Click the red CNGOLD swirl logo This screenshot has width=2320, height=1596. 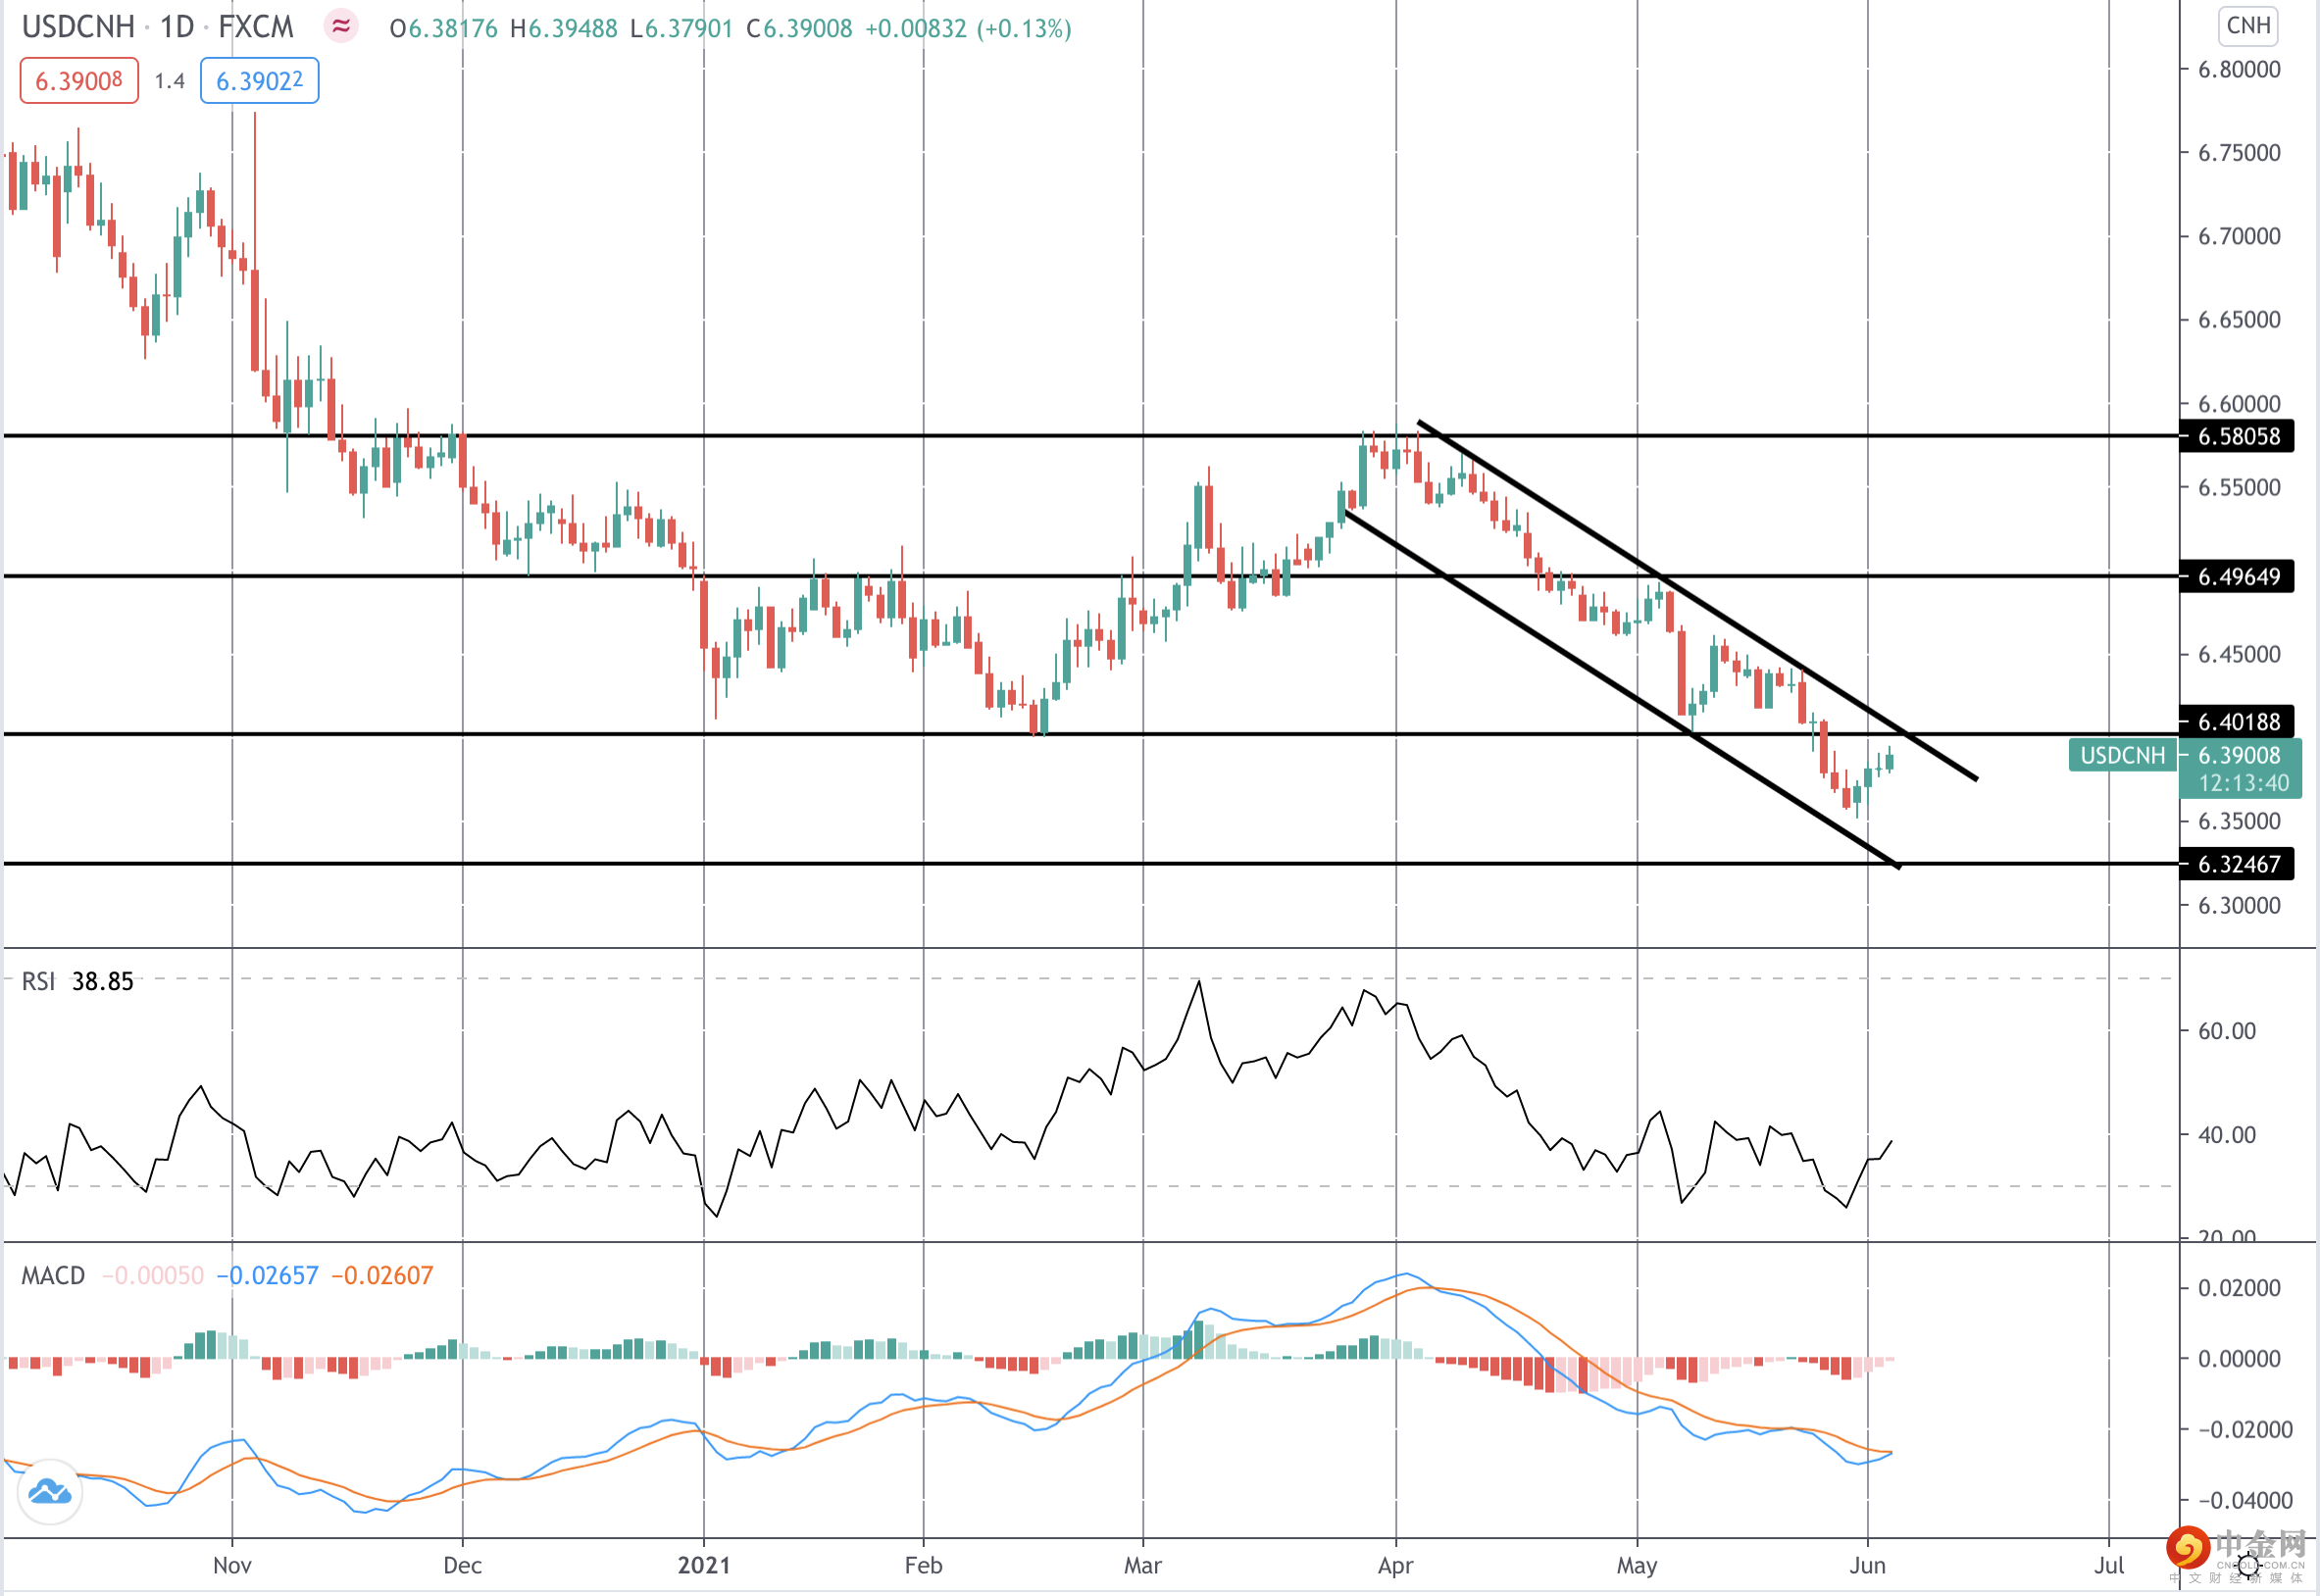2187,1548
